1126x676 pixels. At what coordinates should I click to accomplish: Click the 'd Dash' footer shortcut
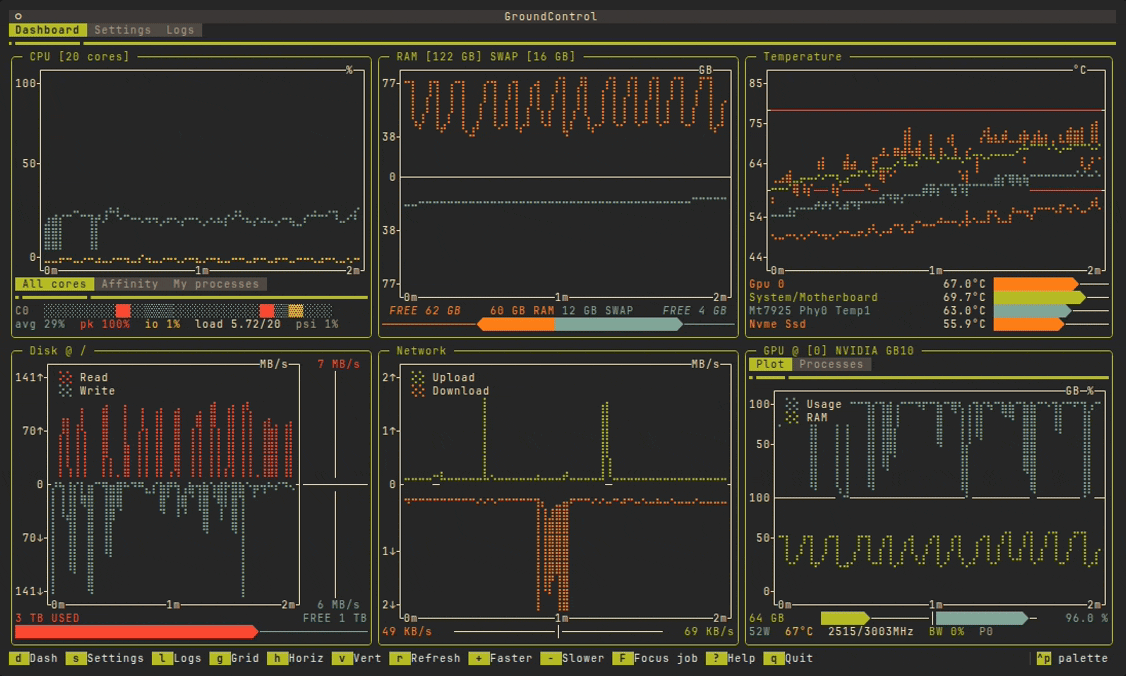34,658
